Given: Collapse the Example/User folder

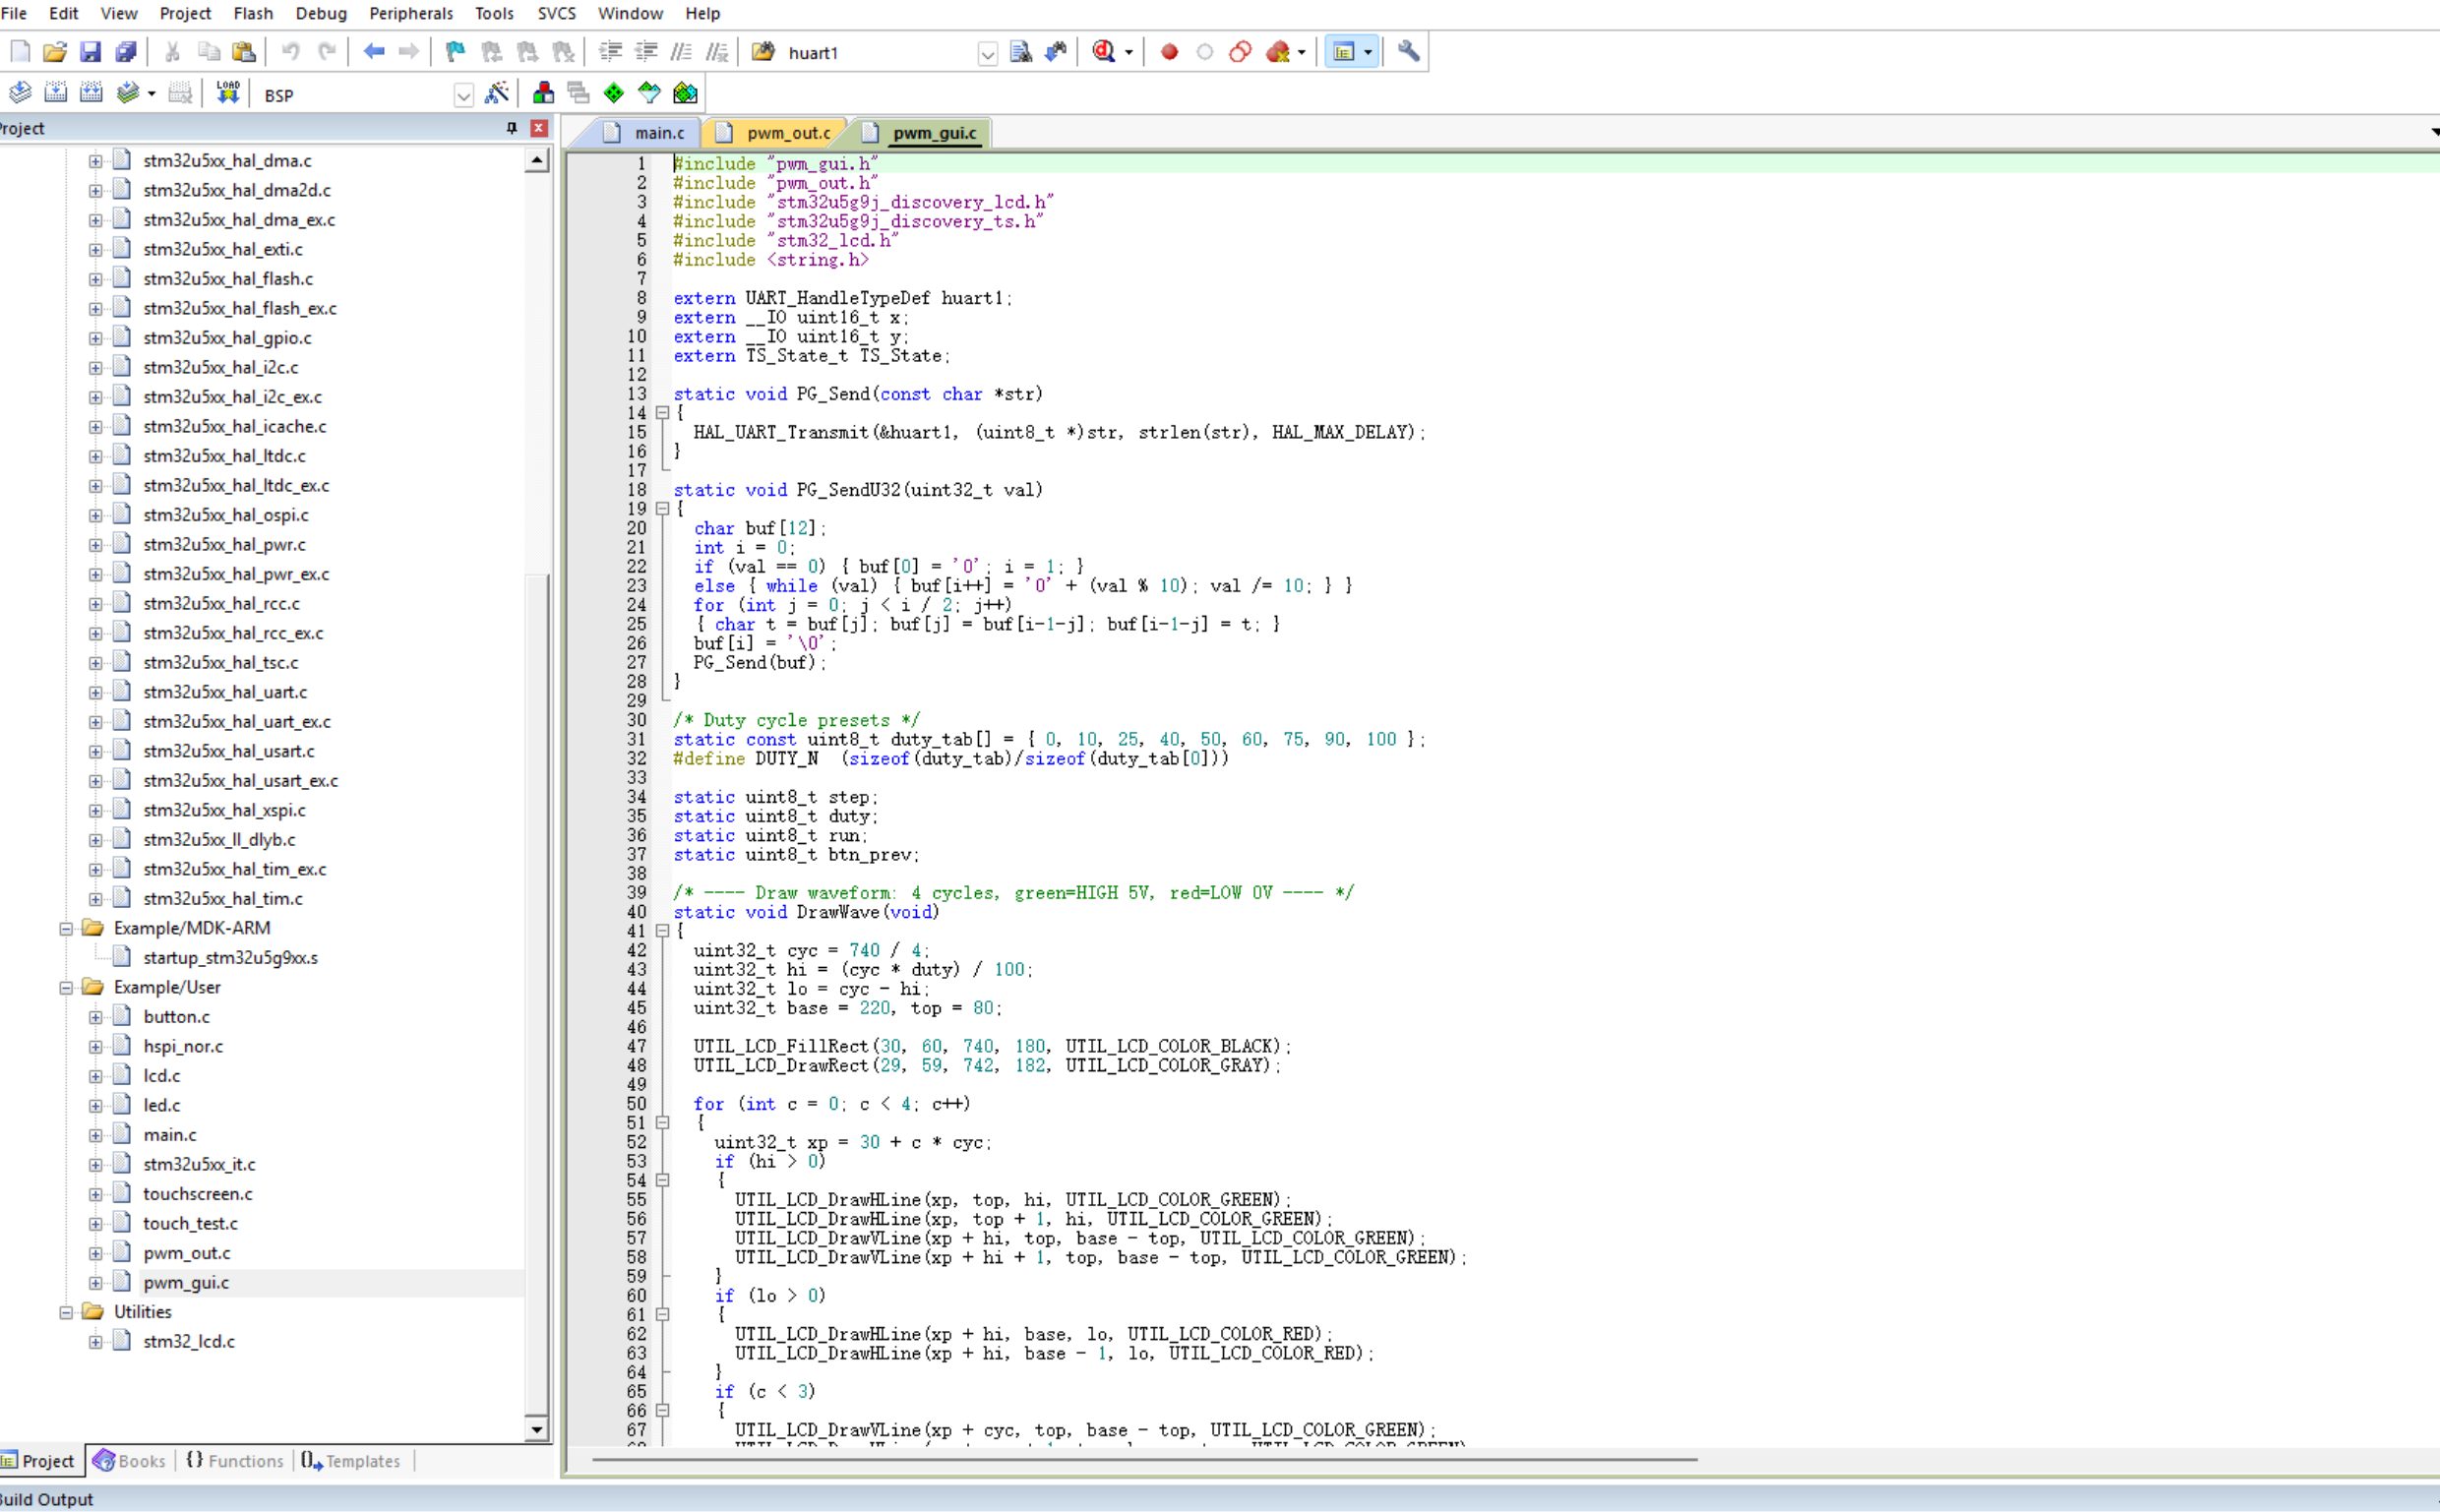Looking at the screenshot, I should [66, 987].
